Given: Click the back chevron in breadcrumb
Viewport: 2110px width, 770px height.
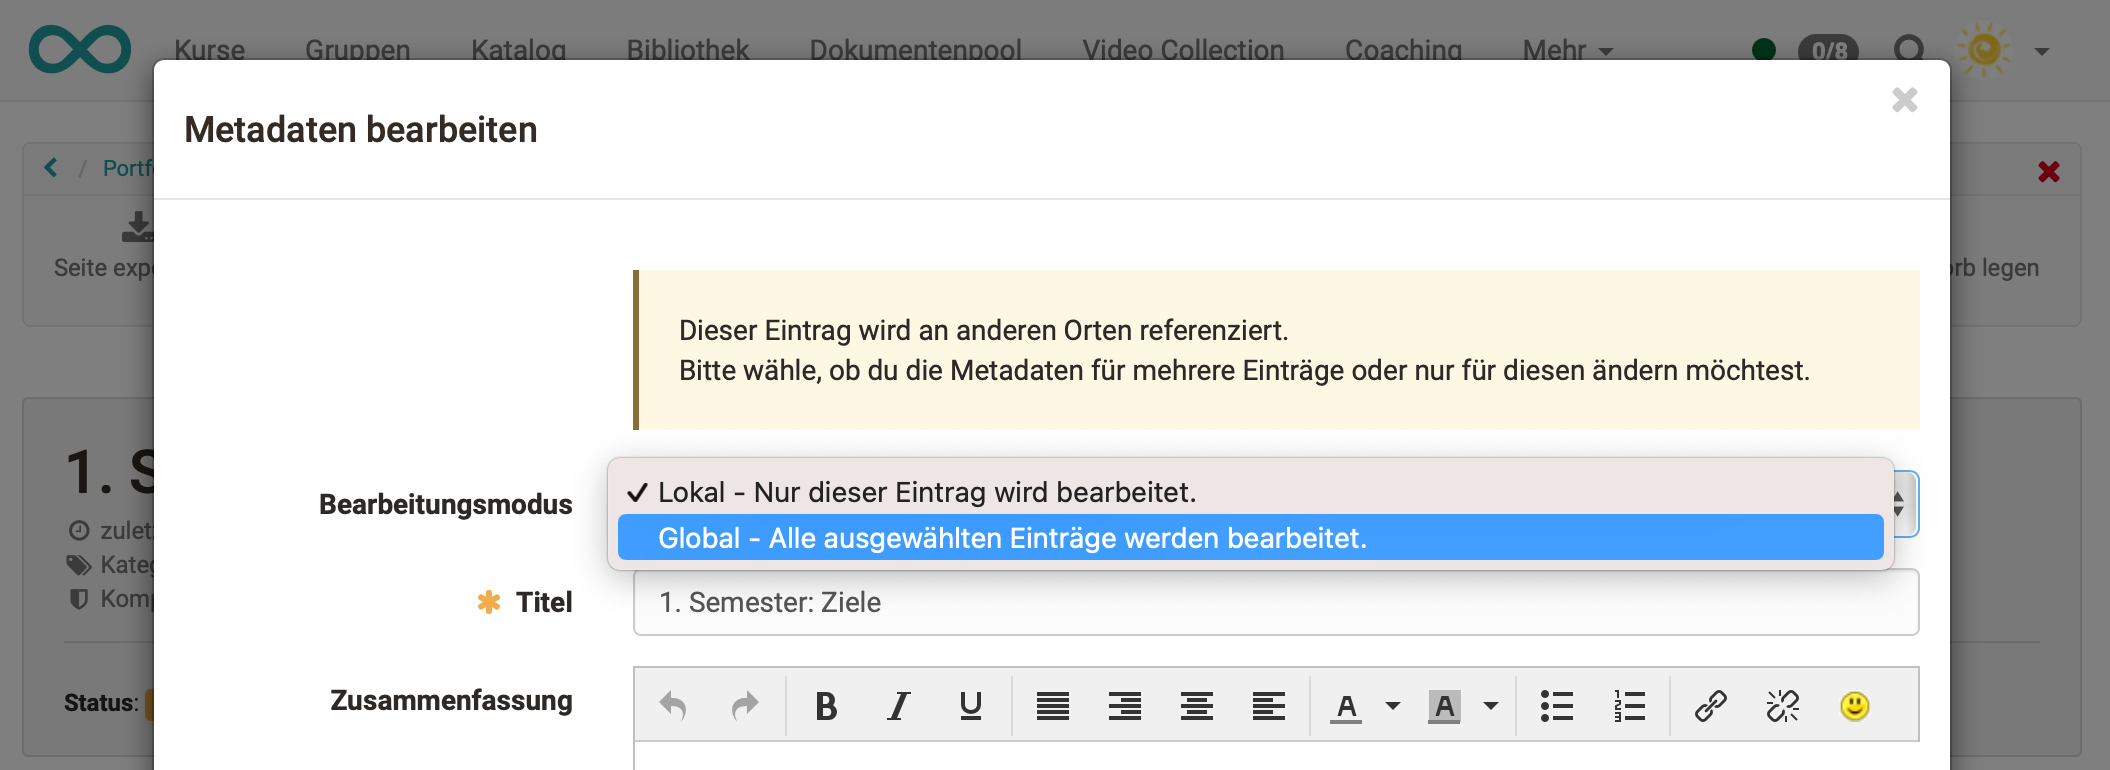Looking at the screenshot, I should coord(51,168).
